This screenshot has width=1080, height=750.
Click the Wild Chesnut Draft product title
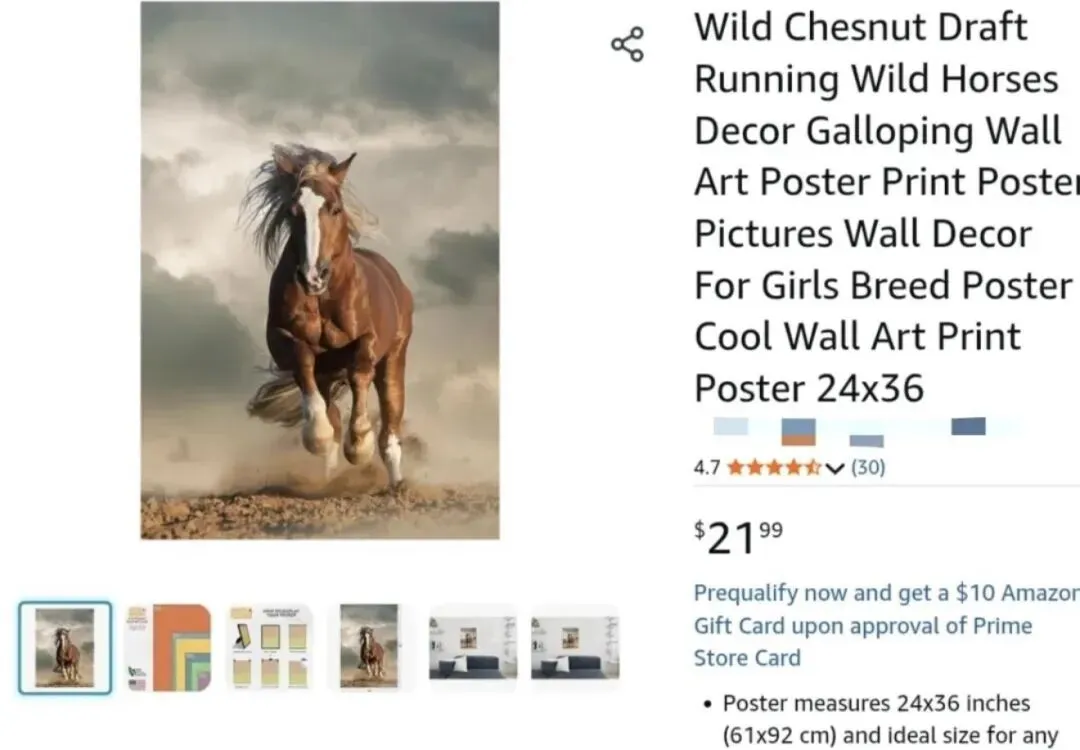[886, 207]
